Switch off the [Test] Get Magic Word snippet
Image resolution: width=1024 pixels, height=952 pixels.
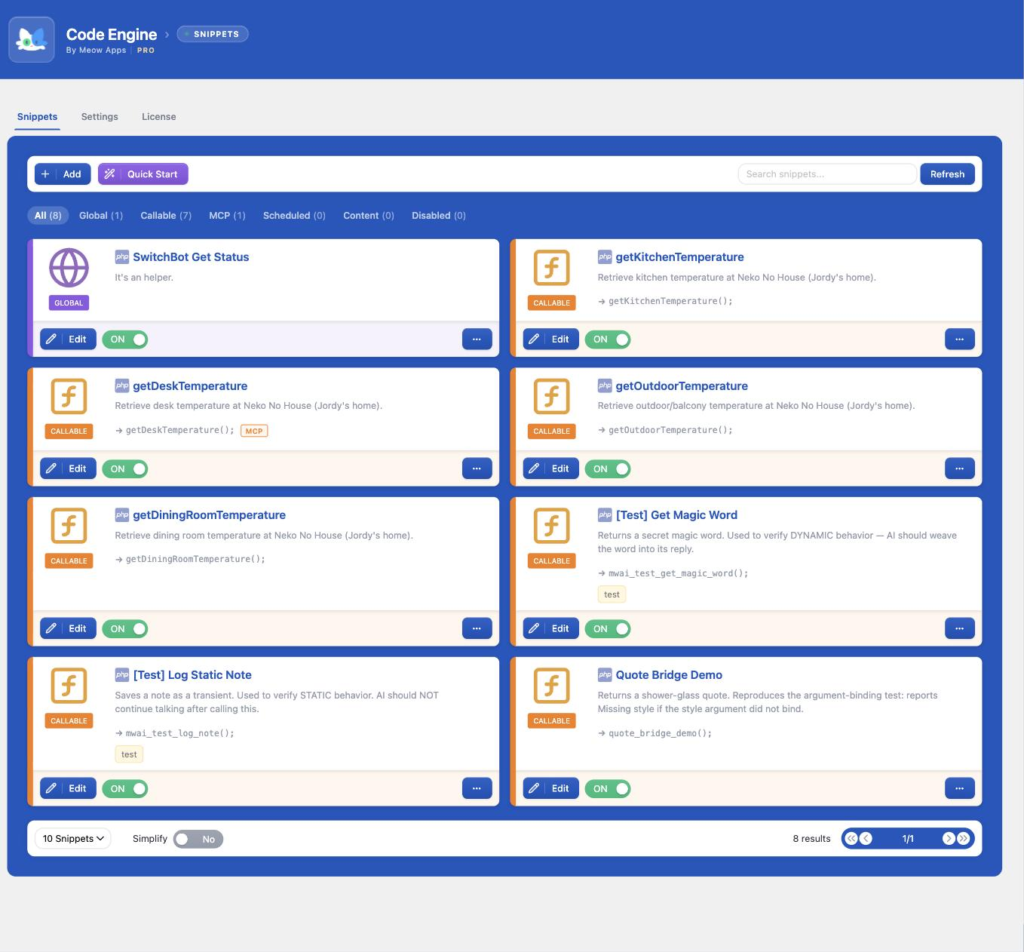(607, 628)
